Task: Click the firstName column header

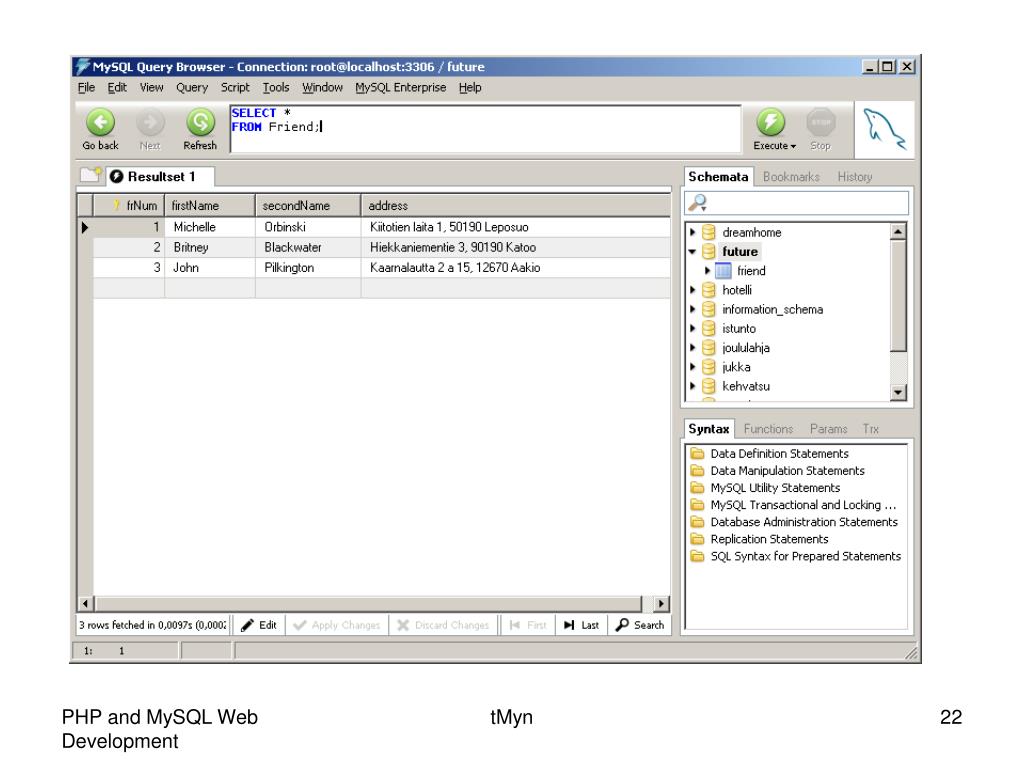Action: [x=210, y=206]
